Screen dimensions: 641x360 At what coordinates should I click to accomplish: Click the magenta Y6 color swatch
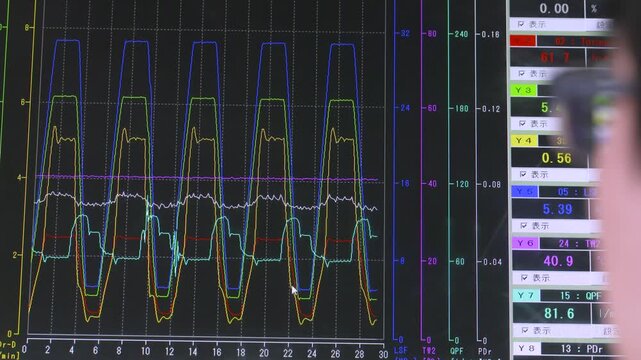(526, 243)
